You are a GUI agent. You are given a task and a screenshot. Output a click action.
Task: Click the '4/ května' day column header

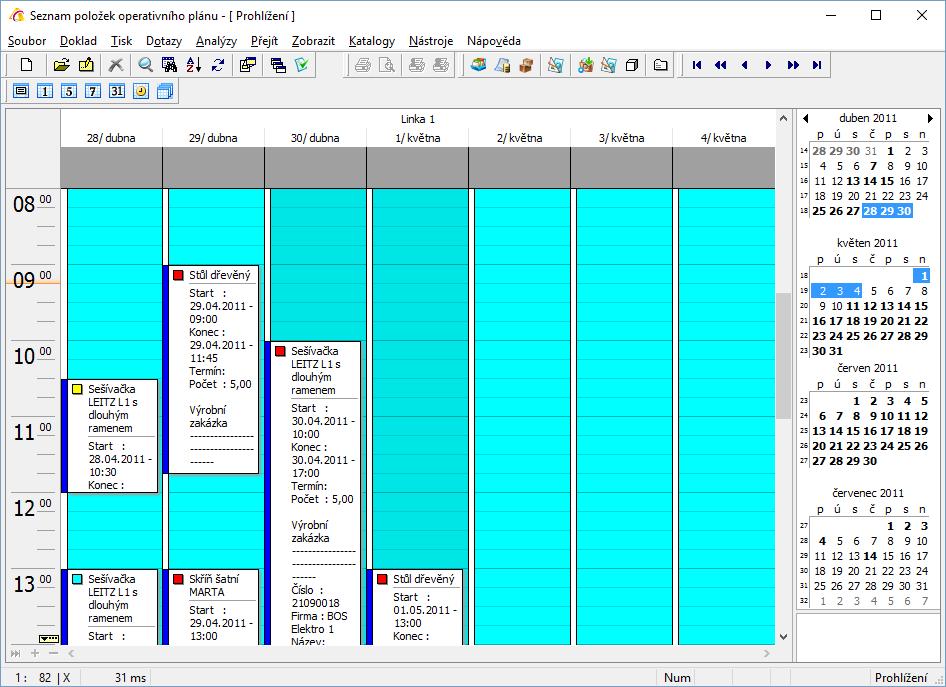pyautogui.click(x=723, y=138)
